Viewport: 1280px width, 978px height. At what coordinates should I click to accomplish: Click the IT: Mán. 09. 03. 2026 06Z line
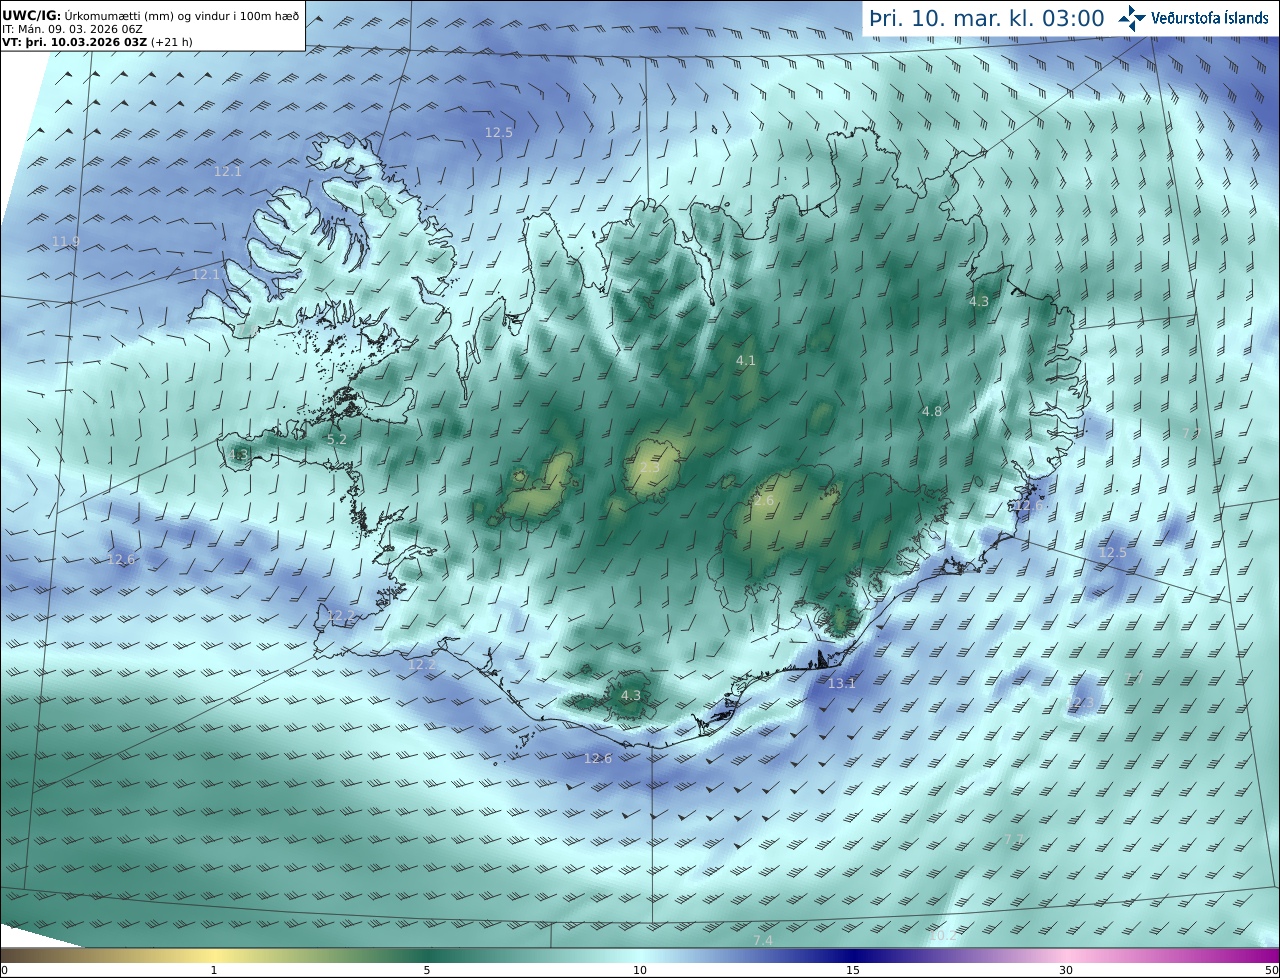(72, 29)
